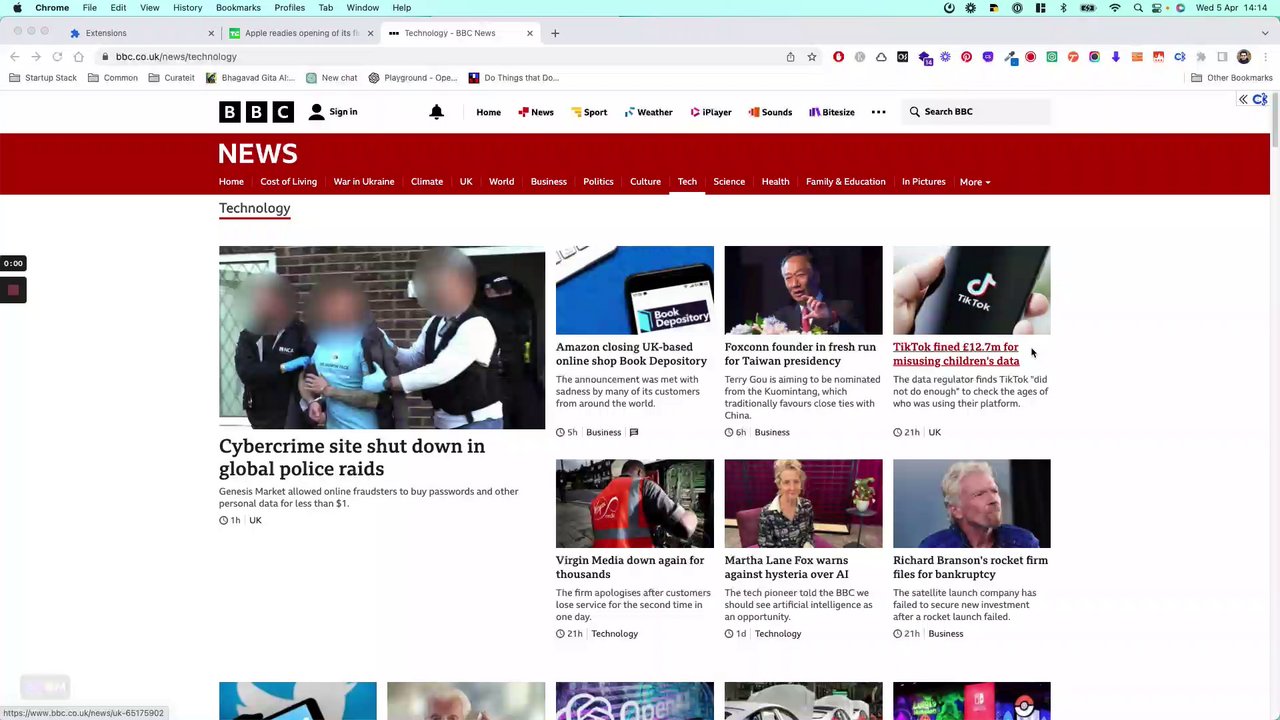1280x720 pixels.
Task: Click the Sign in person icon
Action: click(316, 112)
